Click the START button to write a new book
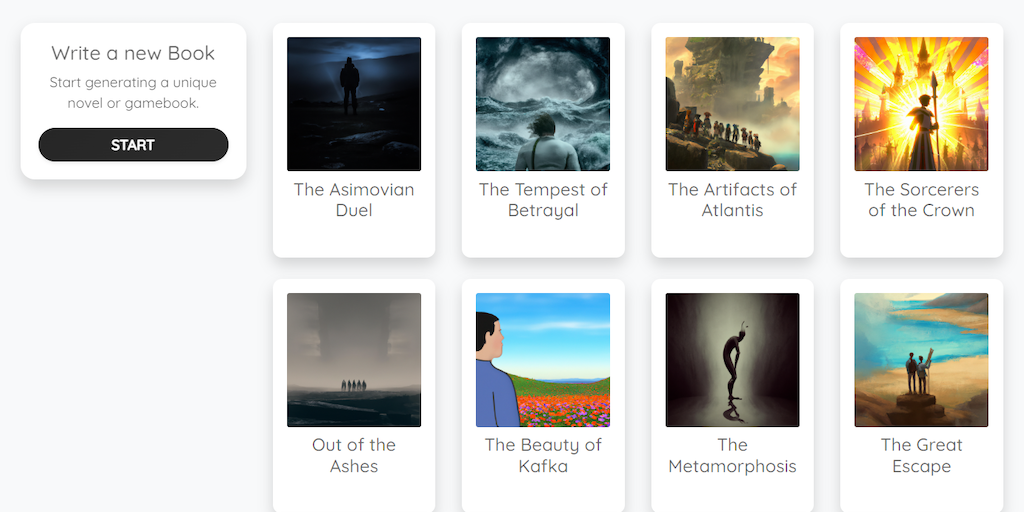The width and height of the screenshot is (1024, 512). [133, 145]
